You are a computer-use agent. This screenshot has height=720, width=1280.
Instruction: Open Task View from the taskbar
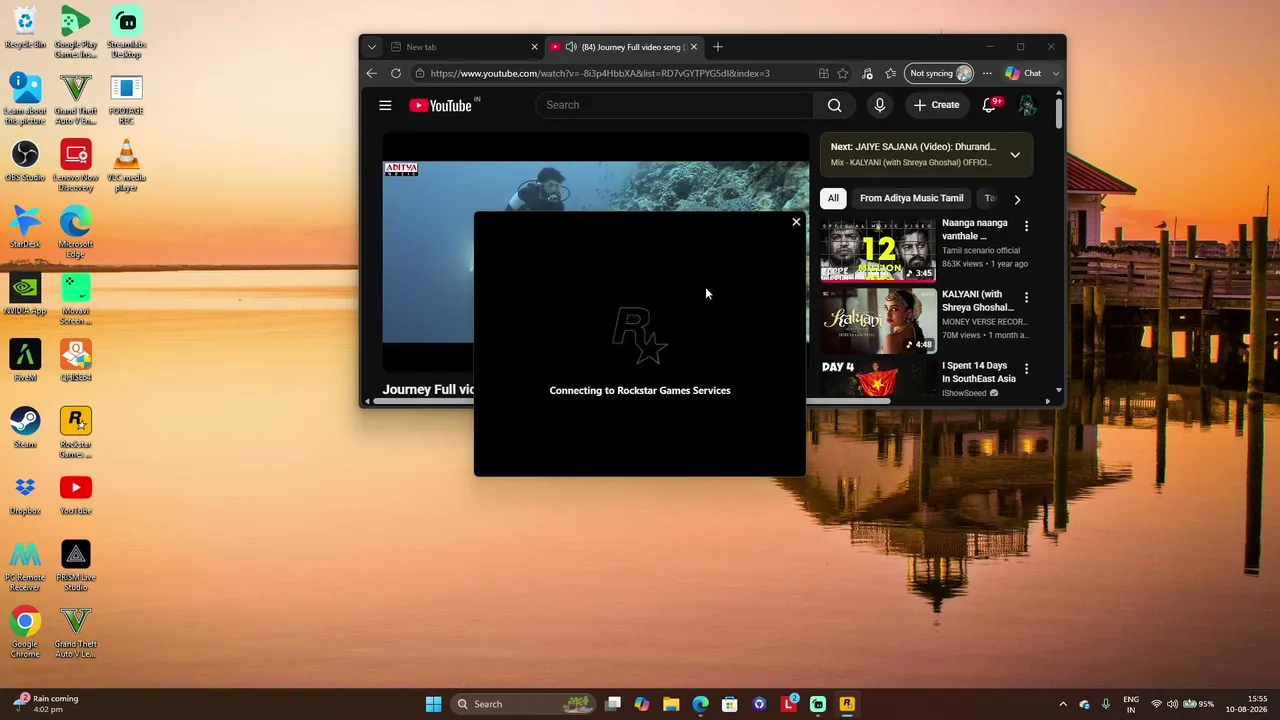click(613, 704)
